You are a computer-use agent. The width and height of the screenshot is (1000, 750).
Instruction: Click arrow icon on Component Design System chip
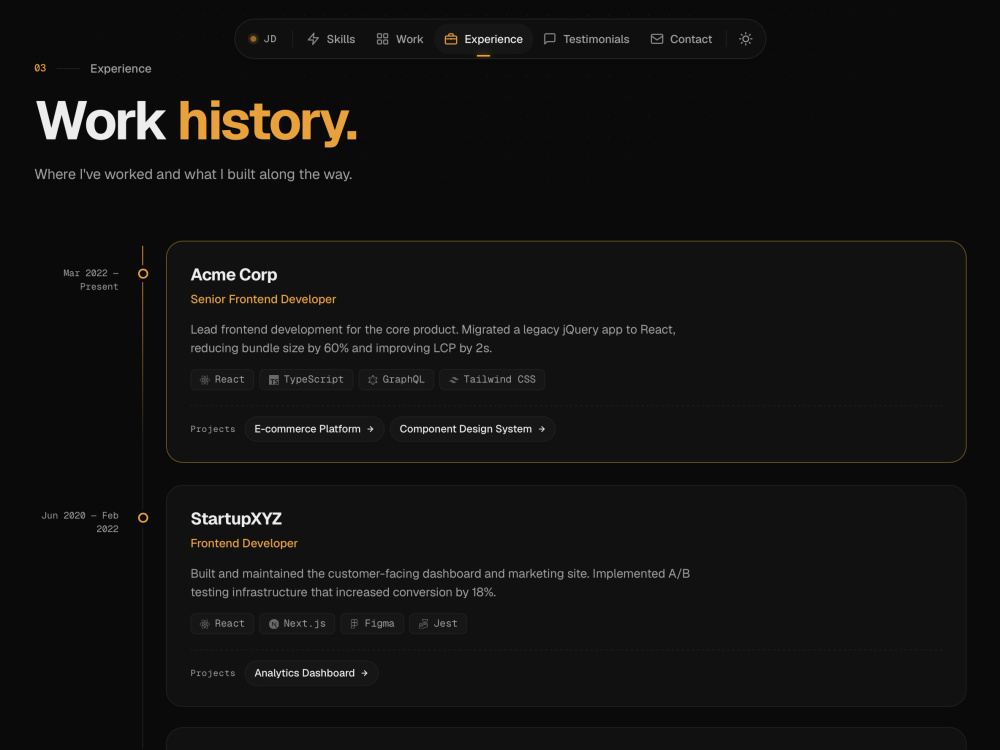(x=541, y=429)
